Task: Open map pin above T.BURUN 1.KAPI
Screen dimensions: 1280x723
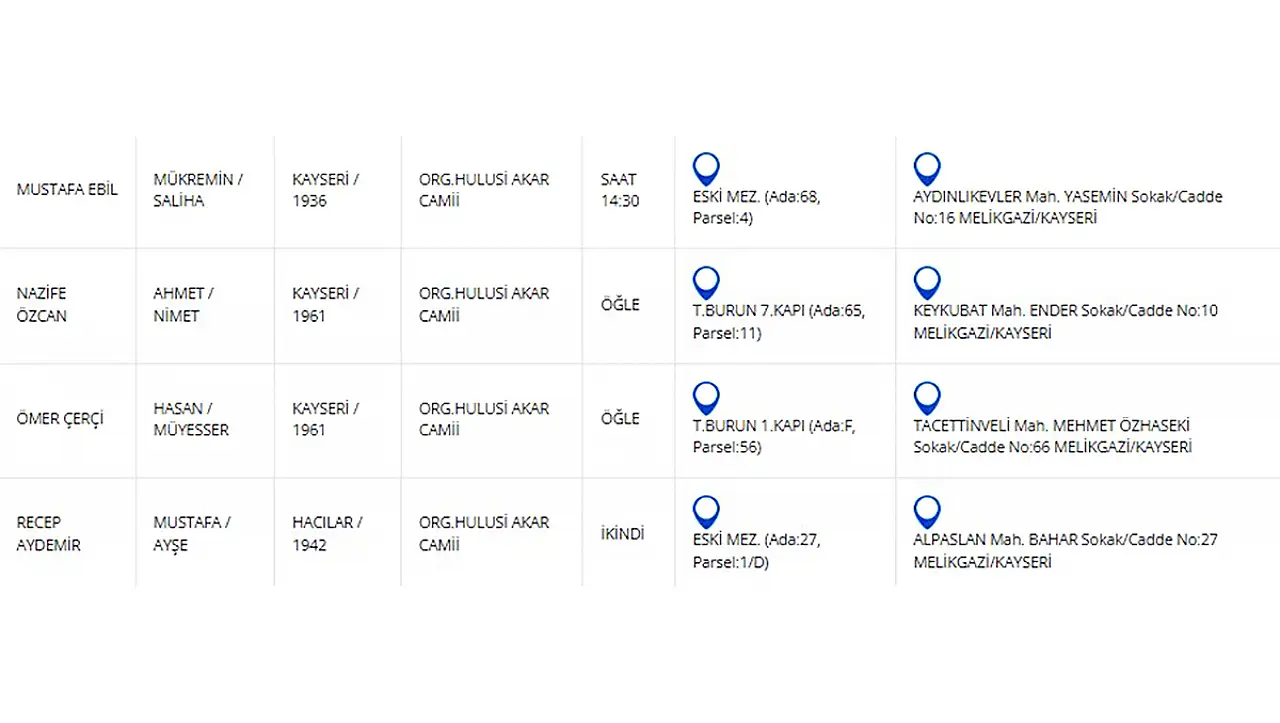Action: click(x=706, y=399)
